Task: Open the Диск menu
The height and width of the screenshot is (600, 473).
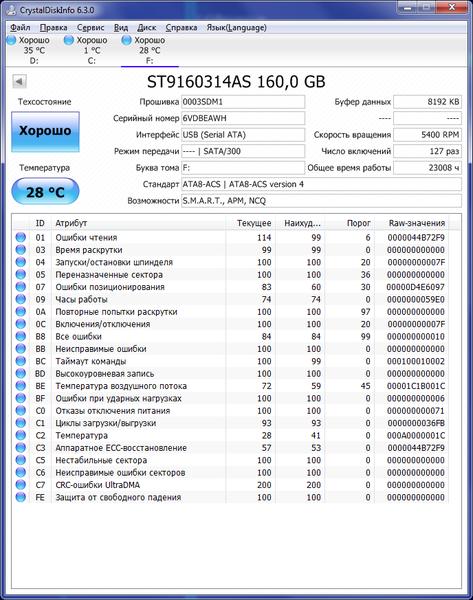Action: tap(147, 28)
